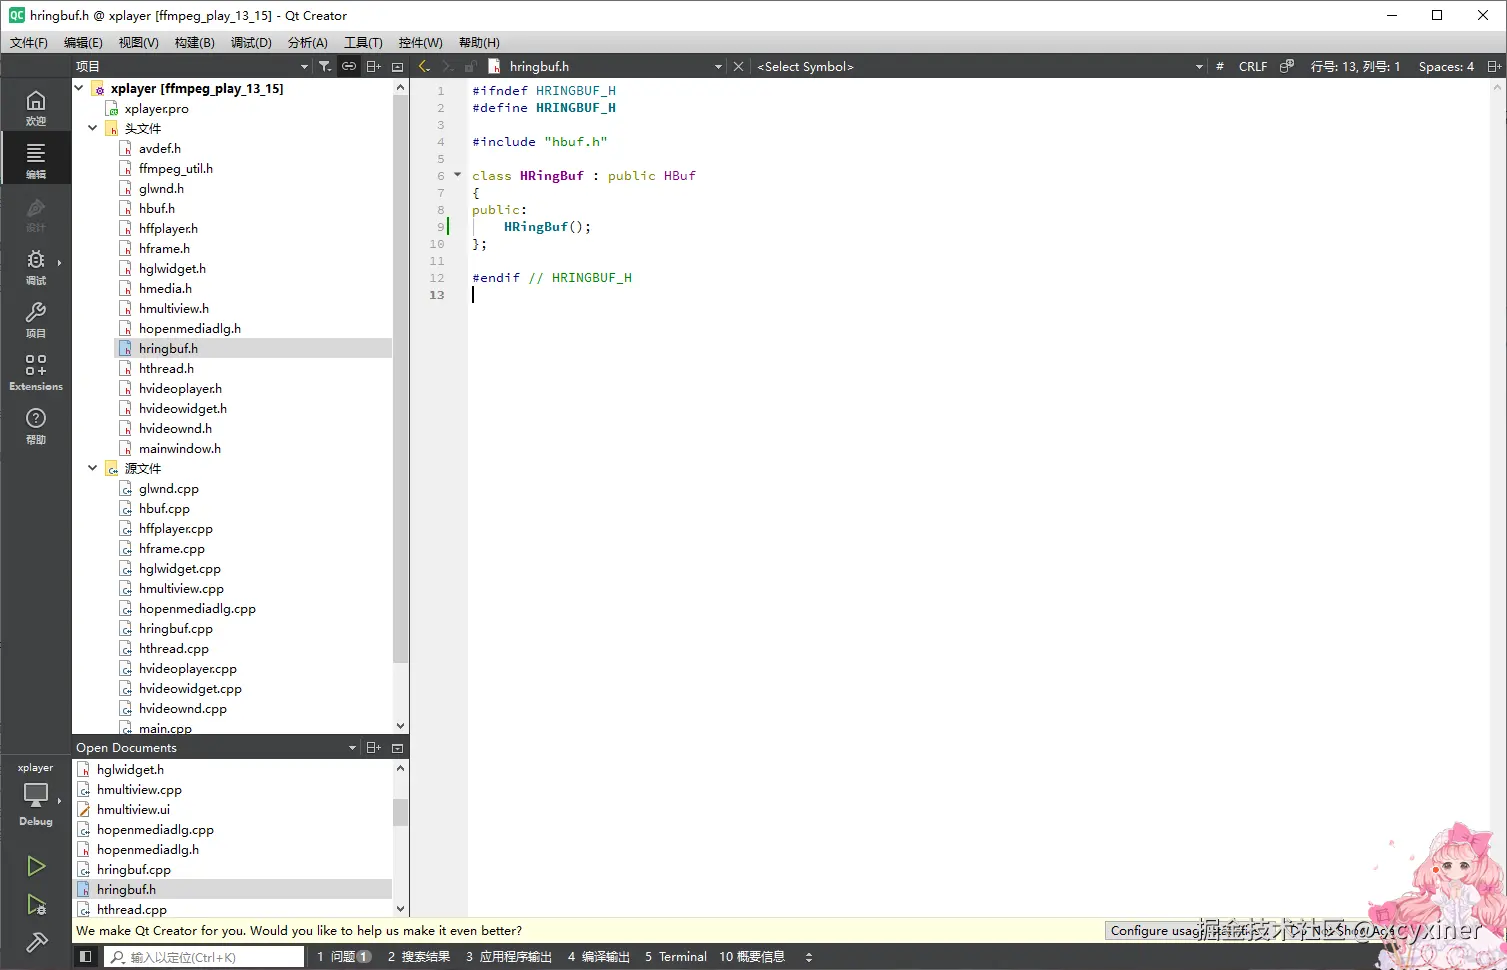Close the hringbuf.h document
This screenshot has height=970, width=1507.
coord(738,66)
